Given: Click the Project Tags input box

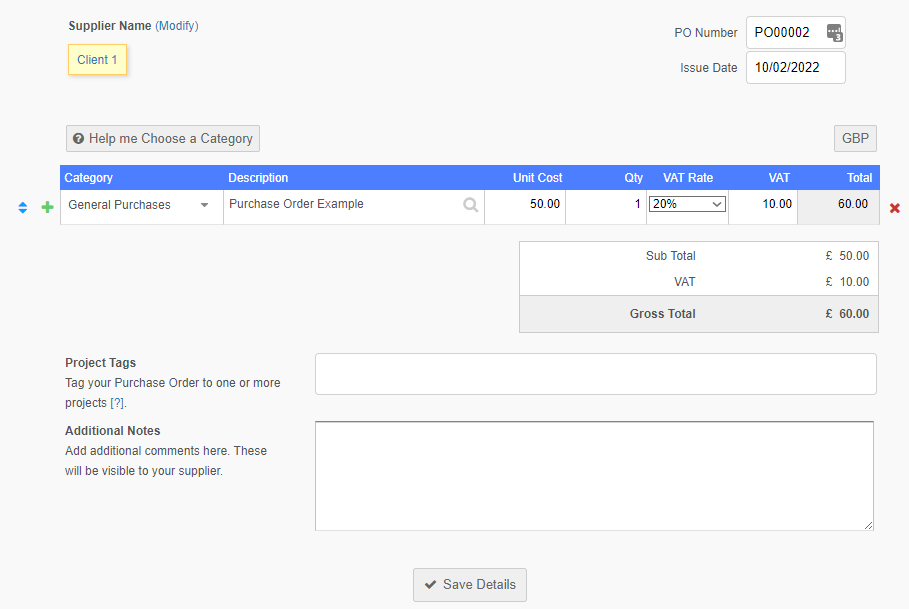Looking at the screenshot, I should [595, 374].
